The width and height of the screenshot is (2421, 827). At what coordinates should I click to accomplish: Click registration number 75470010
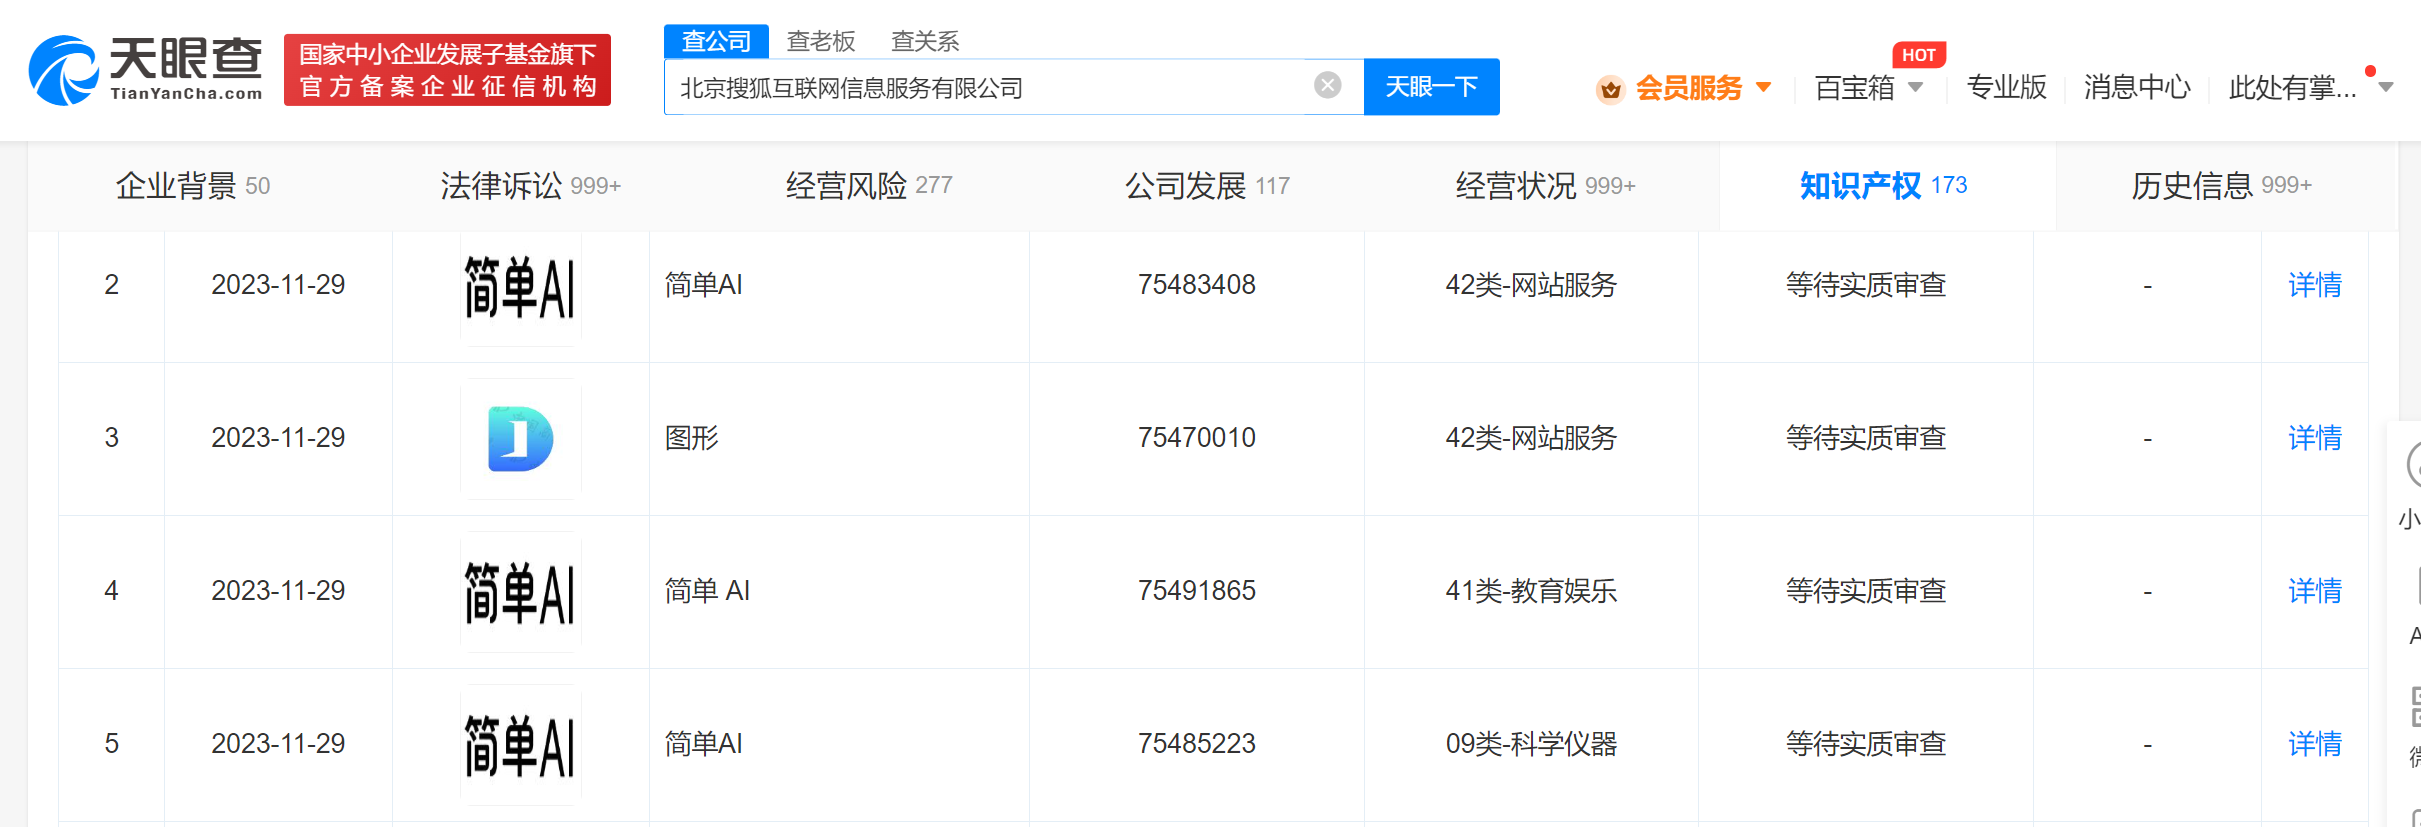pyautogui.click(x=1196, y=438)
